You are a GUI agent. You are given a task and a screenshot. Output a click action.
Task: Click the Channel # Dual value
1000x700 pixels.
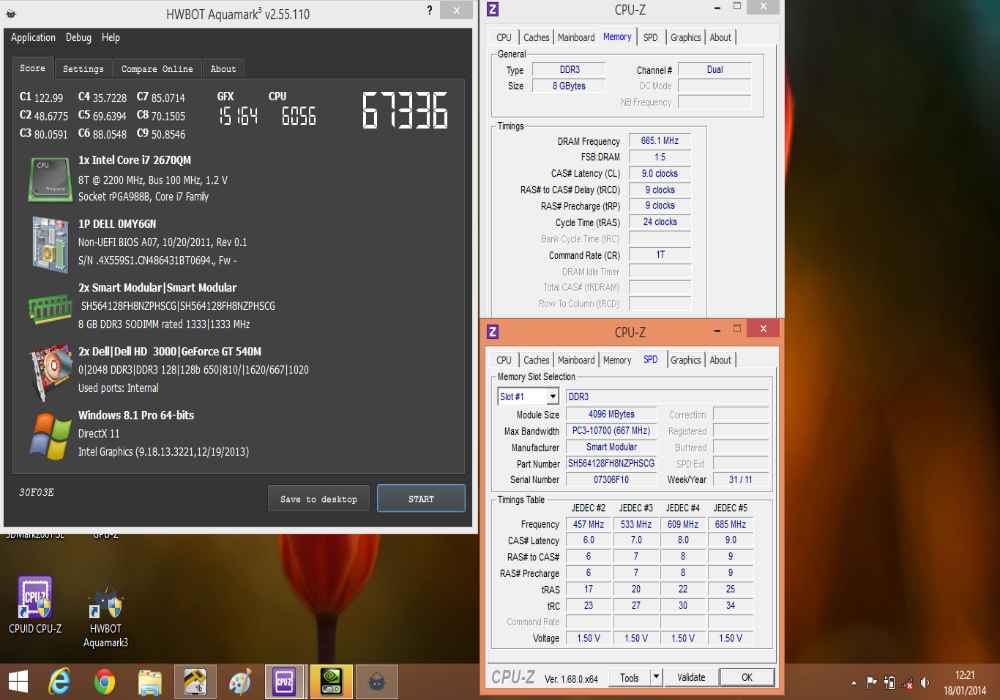tap(714, 69)
